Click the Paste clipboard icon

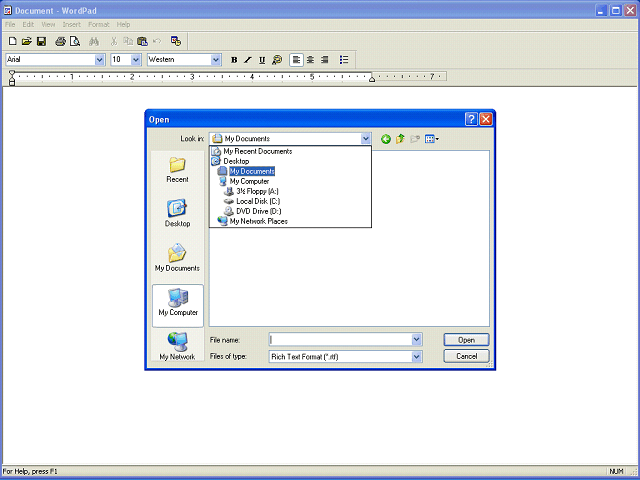point(142,41)
